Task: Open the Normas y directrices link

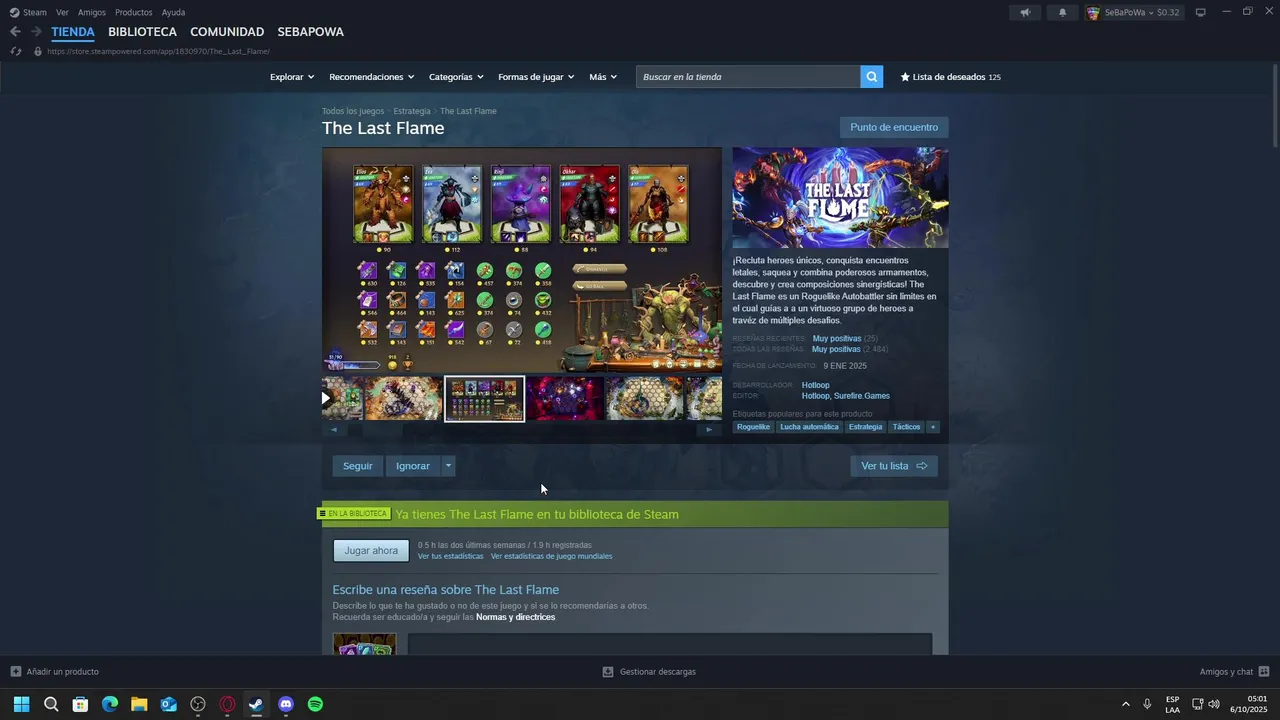Action: click(515, 617)
